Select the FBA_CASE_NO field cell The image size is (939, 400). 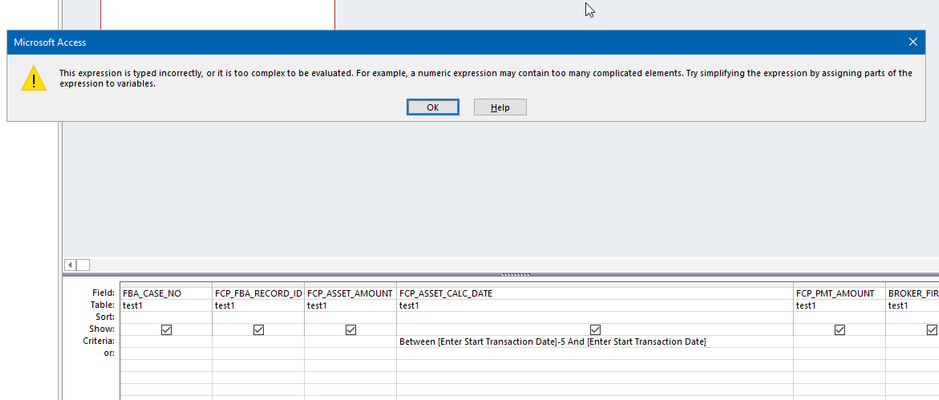[166, 293]
